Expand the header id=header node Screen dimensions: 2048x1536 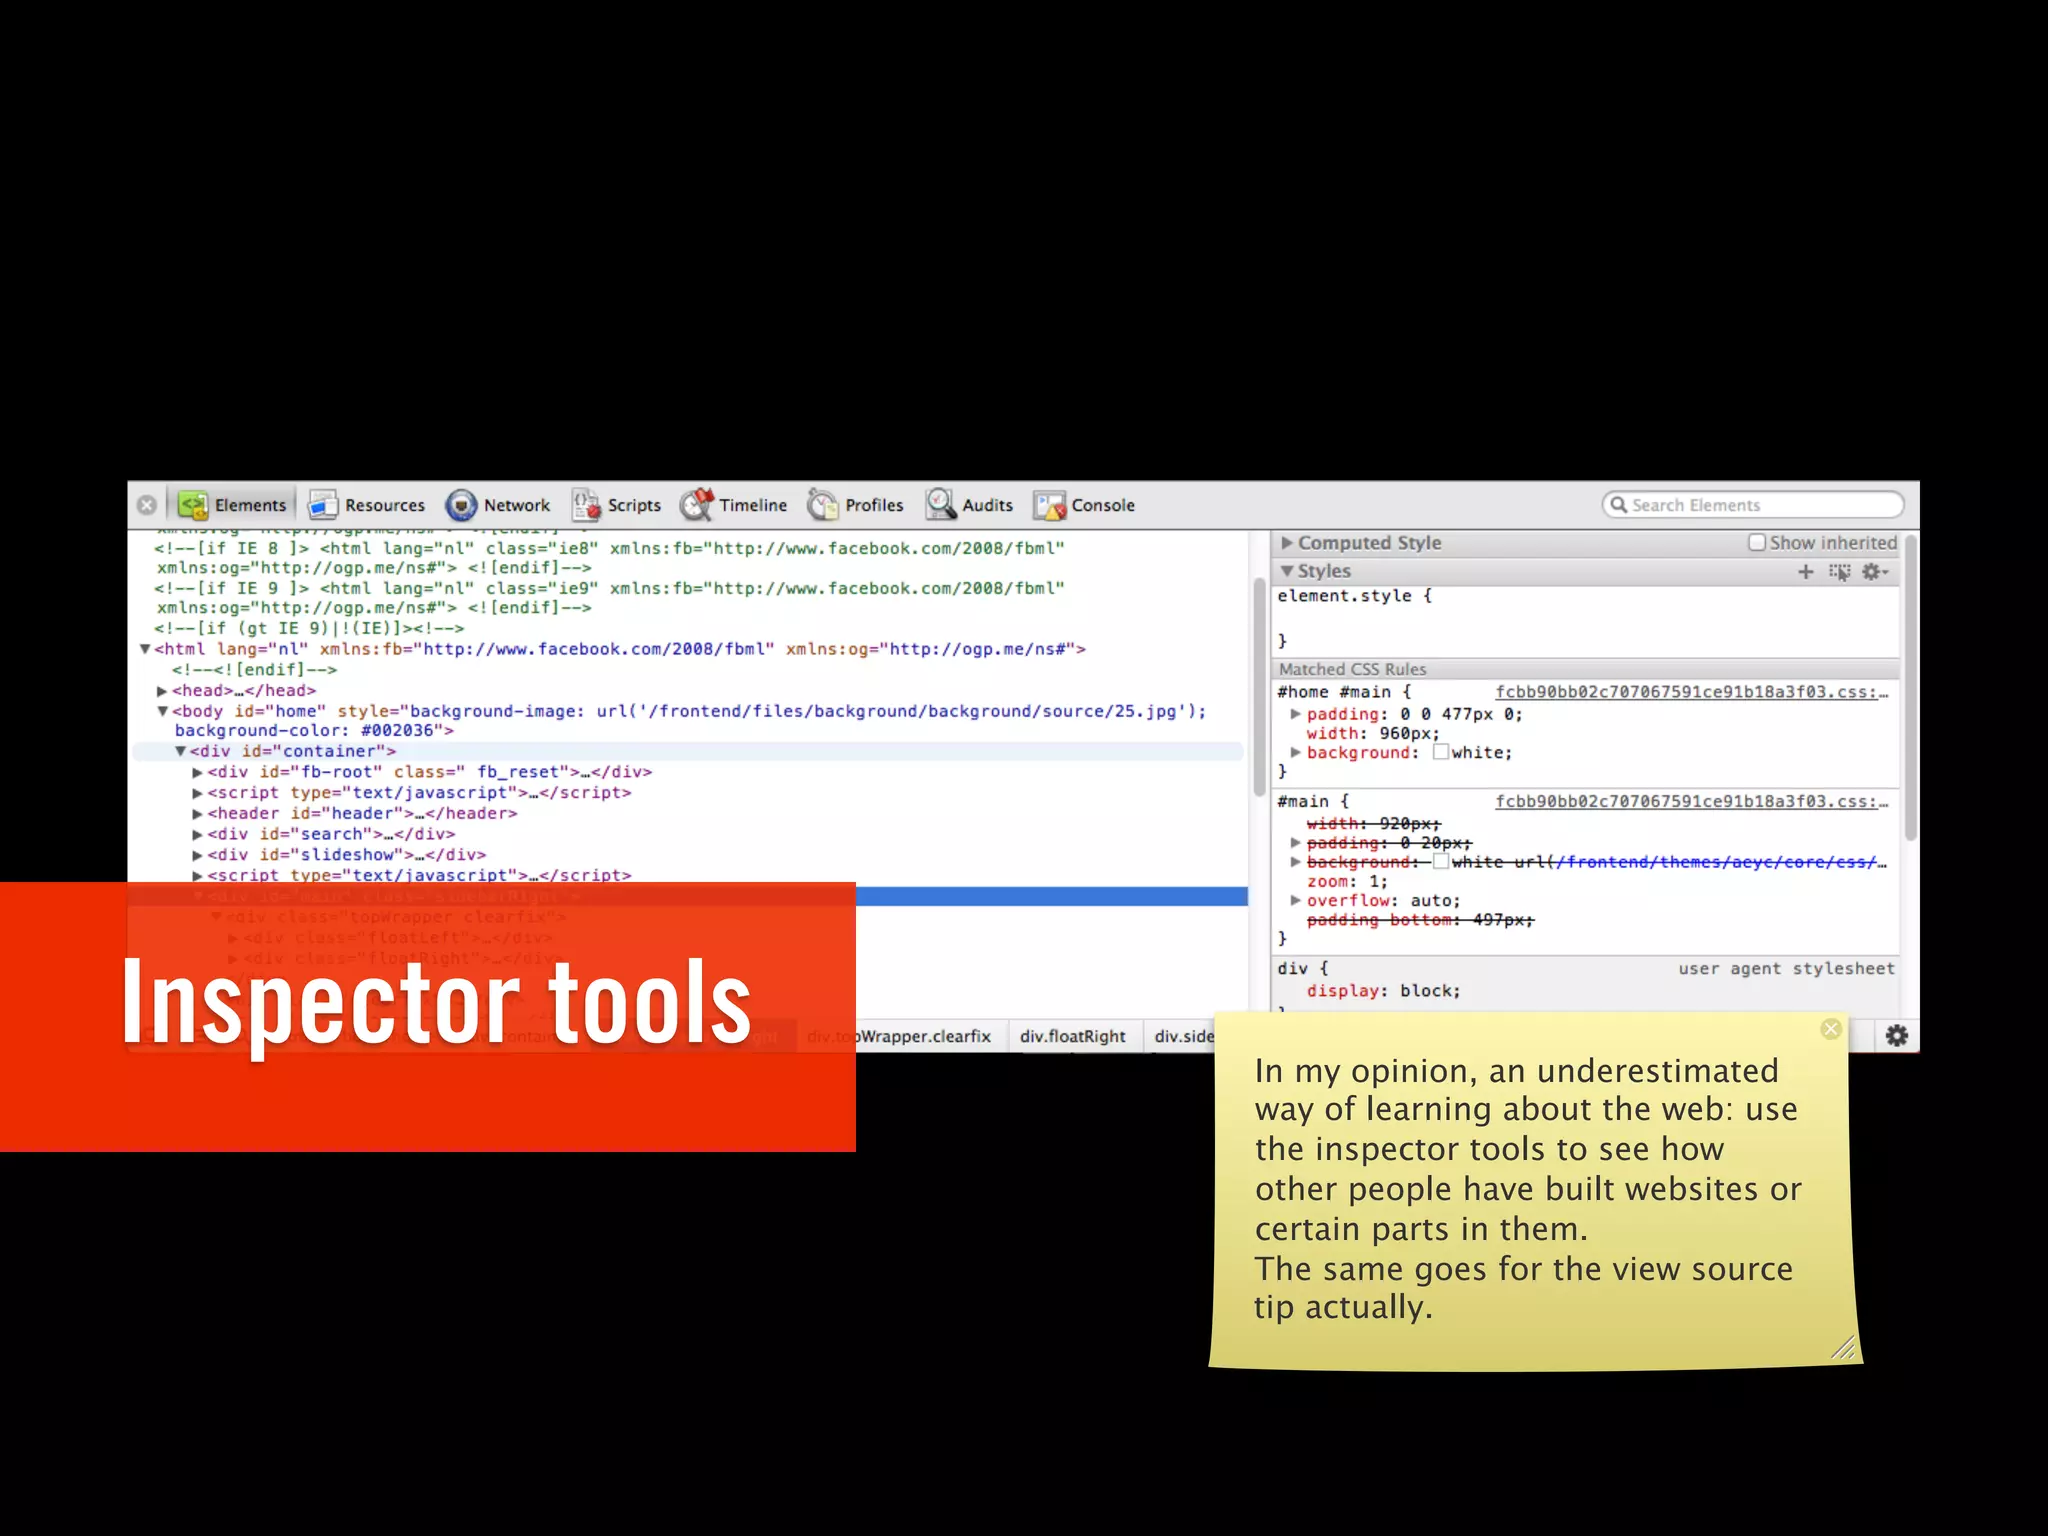(198, 814)
